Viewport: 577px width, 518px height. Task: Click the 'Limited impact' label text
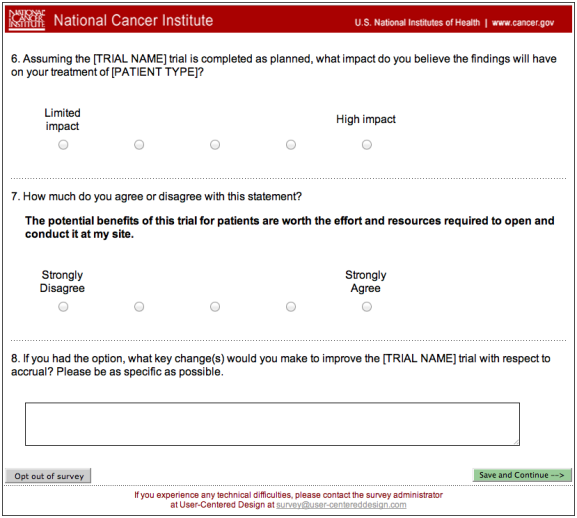62,119
